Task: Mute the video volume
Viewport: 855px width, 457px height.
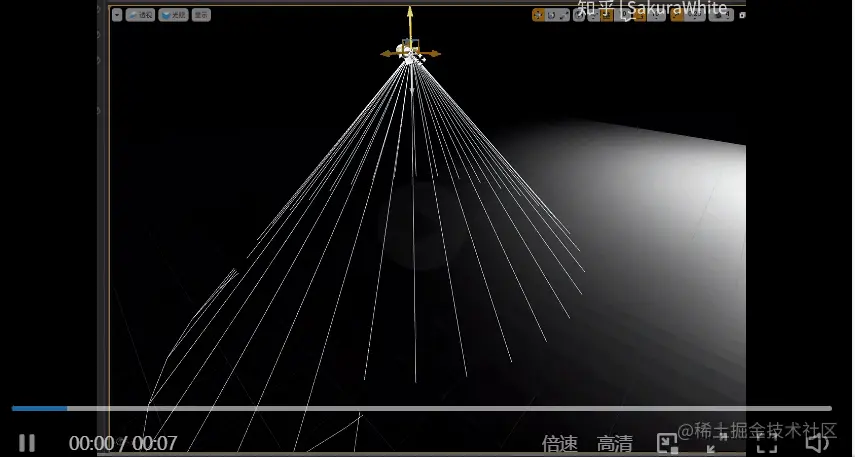Action: coord(816,443)
